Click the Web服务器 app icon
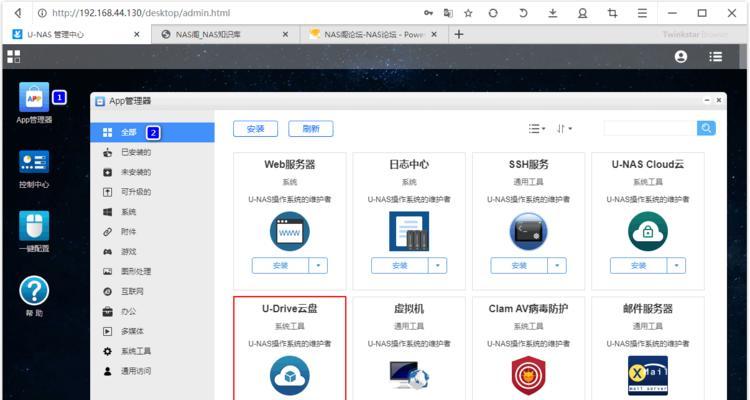Viewport: 750px width, 400px height. pyautogui.click(x=289, y=232)
